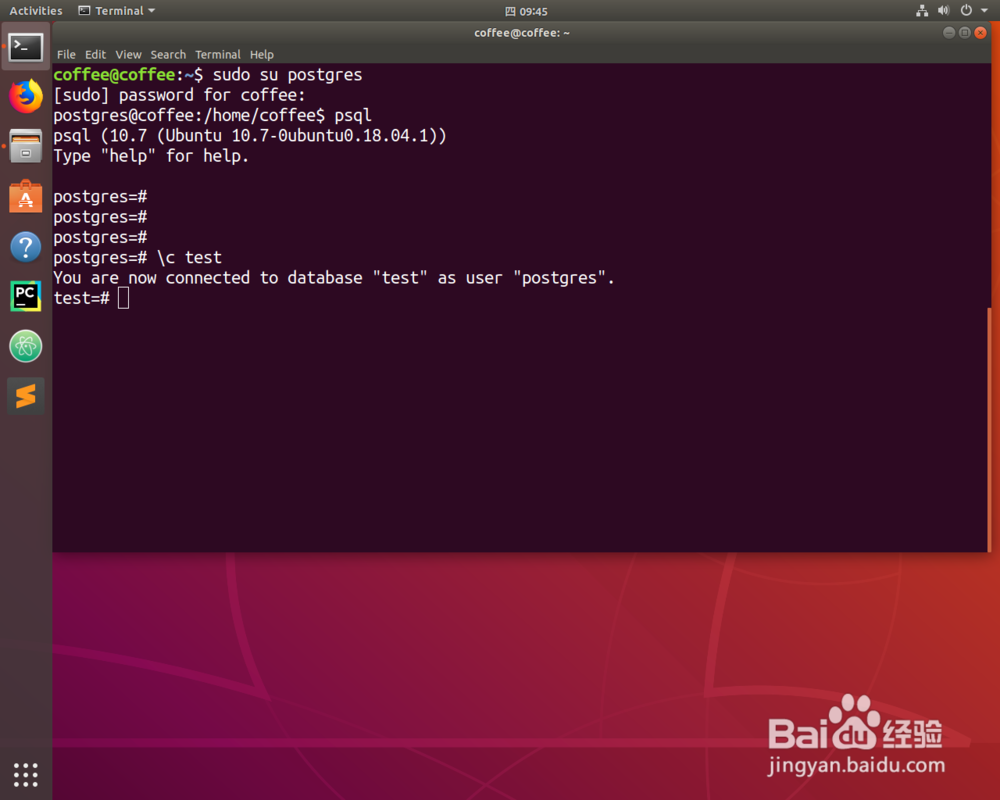Open the View menu
Screen dimensions: 1000x800
[x=128, y=54]
